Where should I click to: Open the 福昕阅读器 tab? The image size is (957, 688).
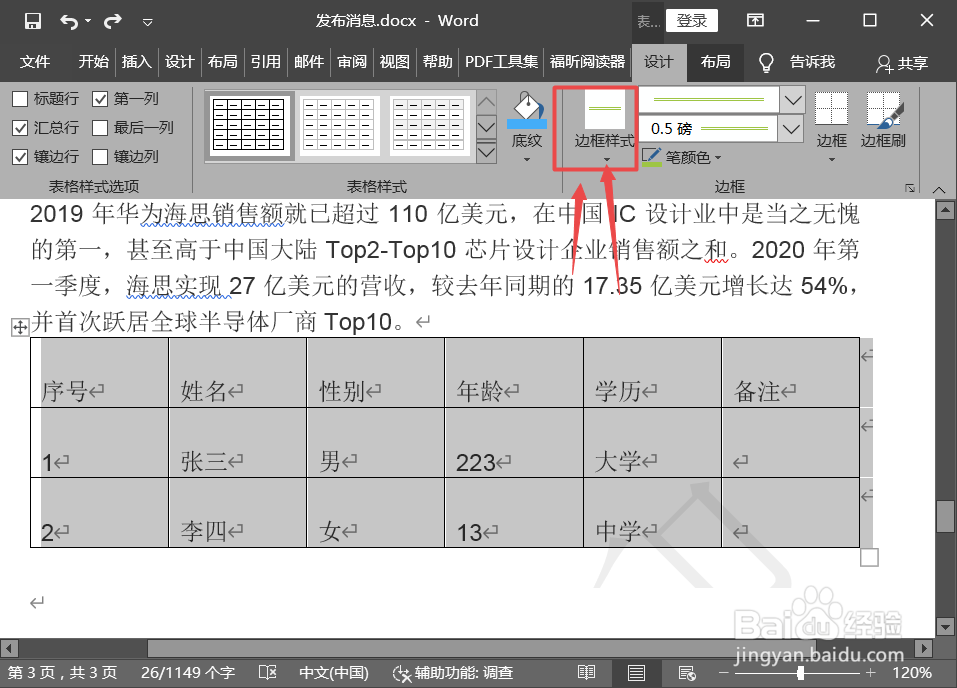click(x=587, y=62)
